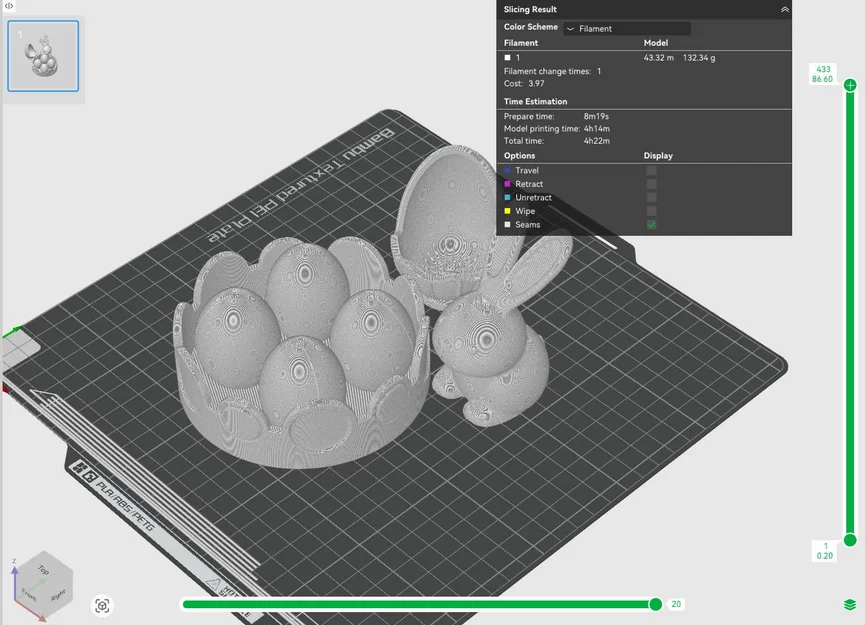
Task: Click the camera reset view icon
Action: coord(102,606)
